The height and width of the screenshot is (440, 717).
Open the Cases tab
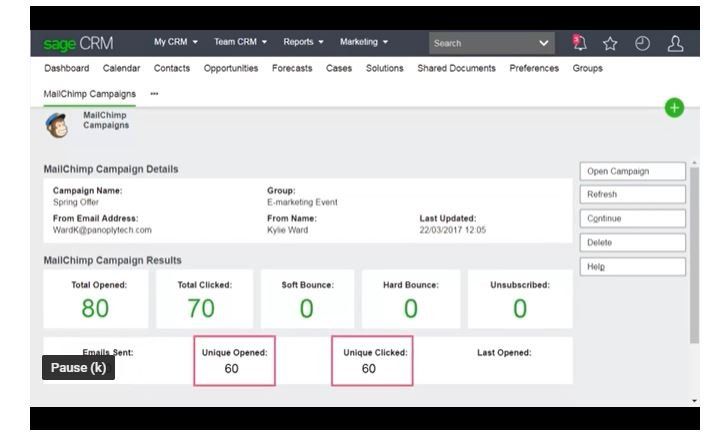[x=339, y=68]
